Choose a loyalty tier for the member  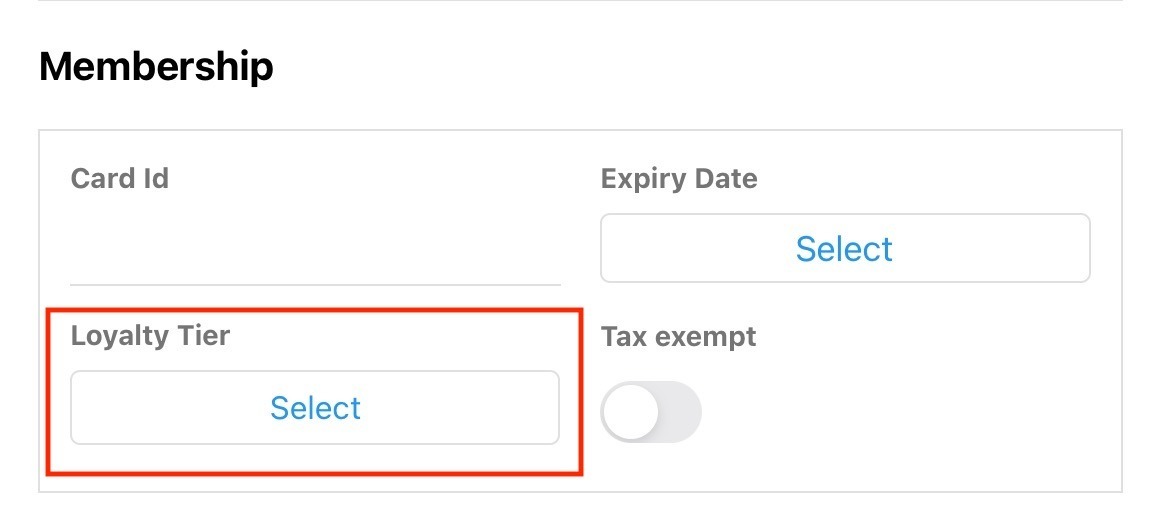[x=315, y=408]
